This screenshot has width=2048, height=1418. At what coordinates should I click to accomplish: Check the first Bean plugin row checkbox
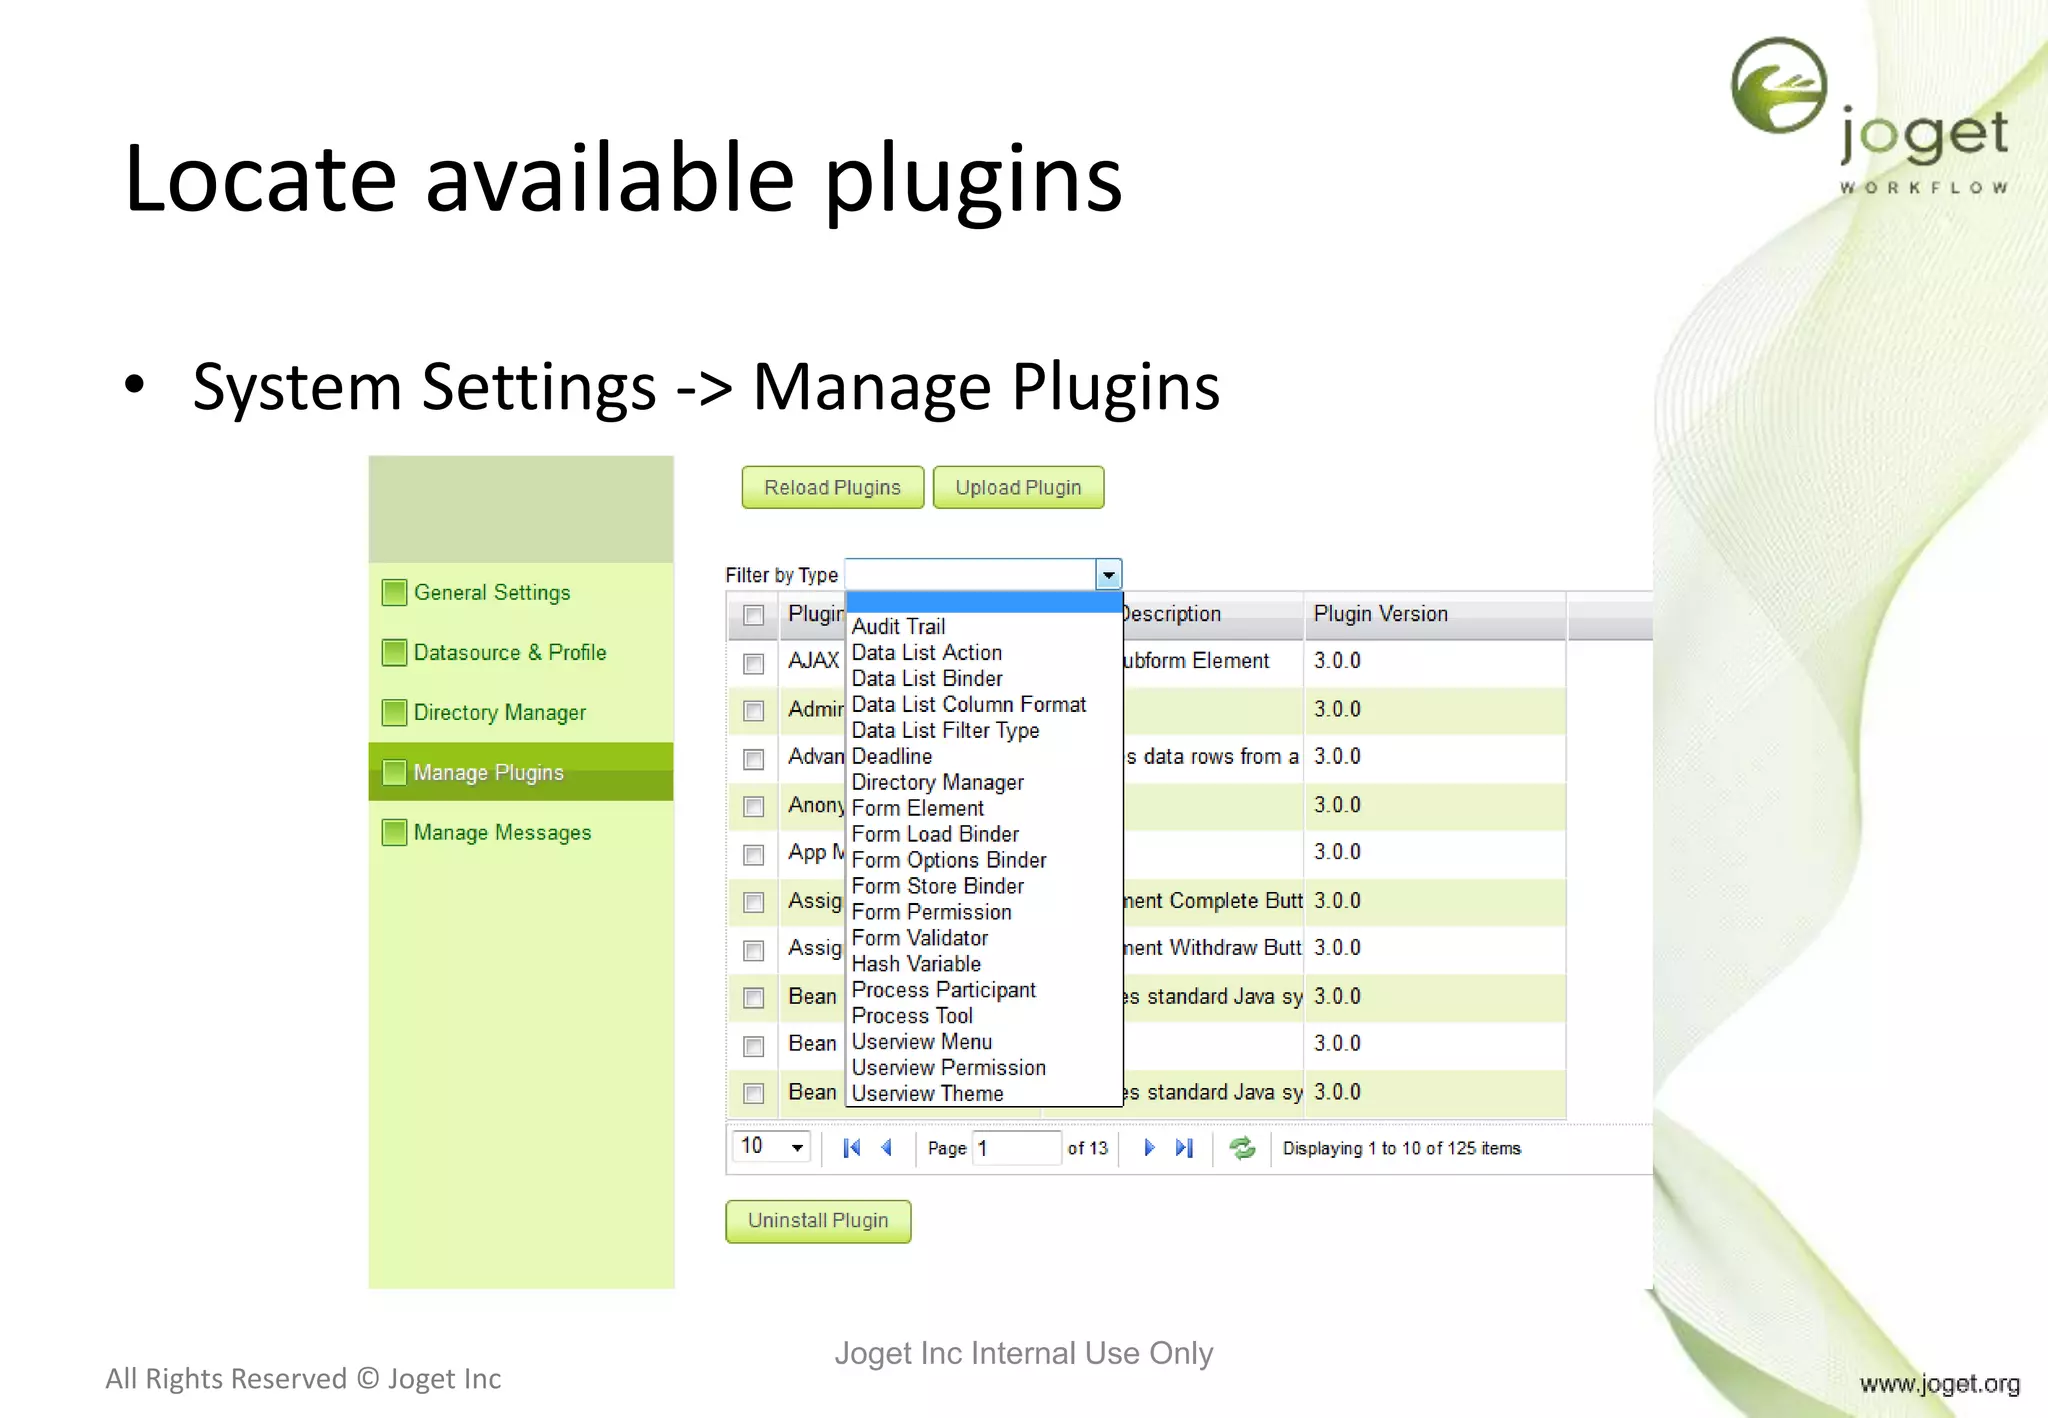754,998
